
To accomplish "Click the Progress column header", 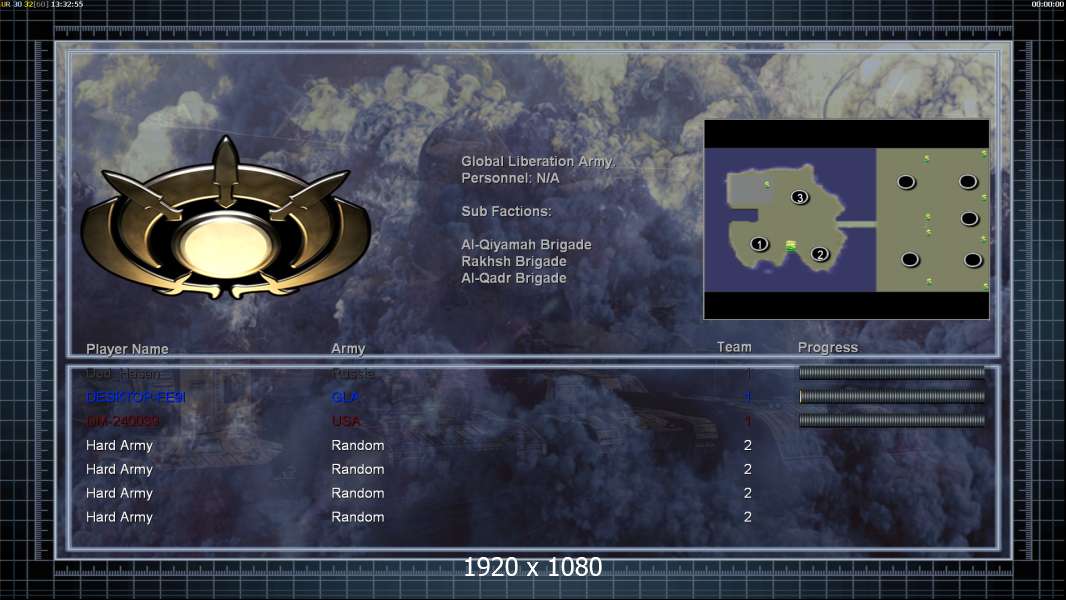I will tap(827, 348).
